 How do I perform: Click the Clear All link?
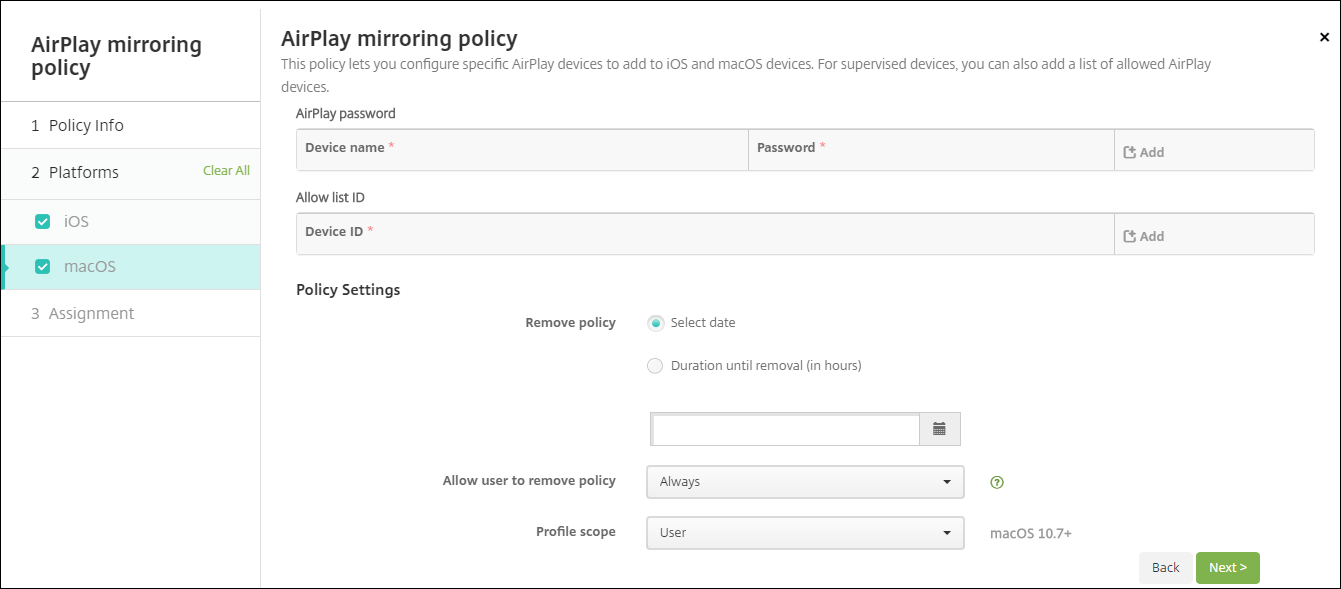(x=226, y=171)
